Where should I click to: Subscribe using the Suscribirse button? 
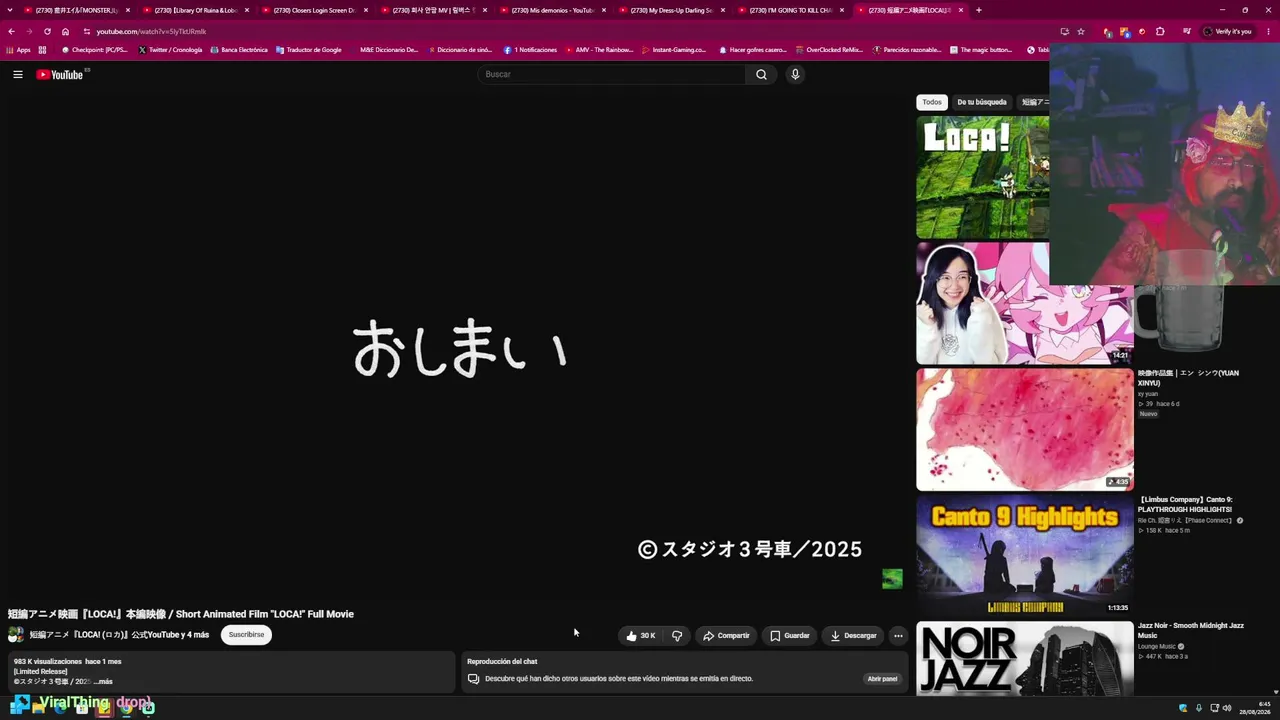[246, 635]
